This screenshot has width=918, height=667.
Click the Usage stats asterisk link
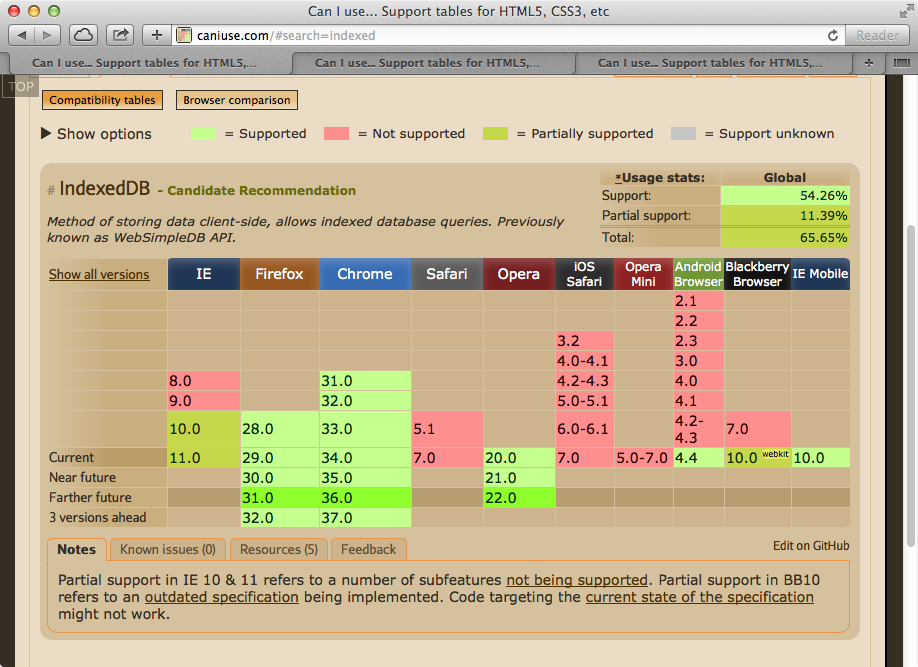pos(618,177)
